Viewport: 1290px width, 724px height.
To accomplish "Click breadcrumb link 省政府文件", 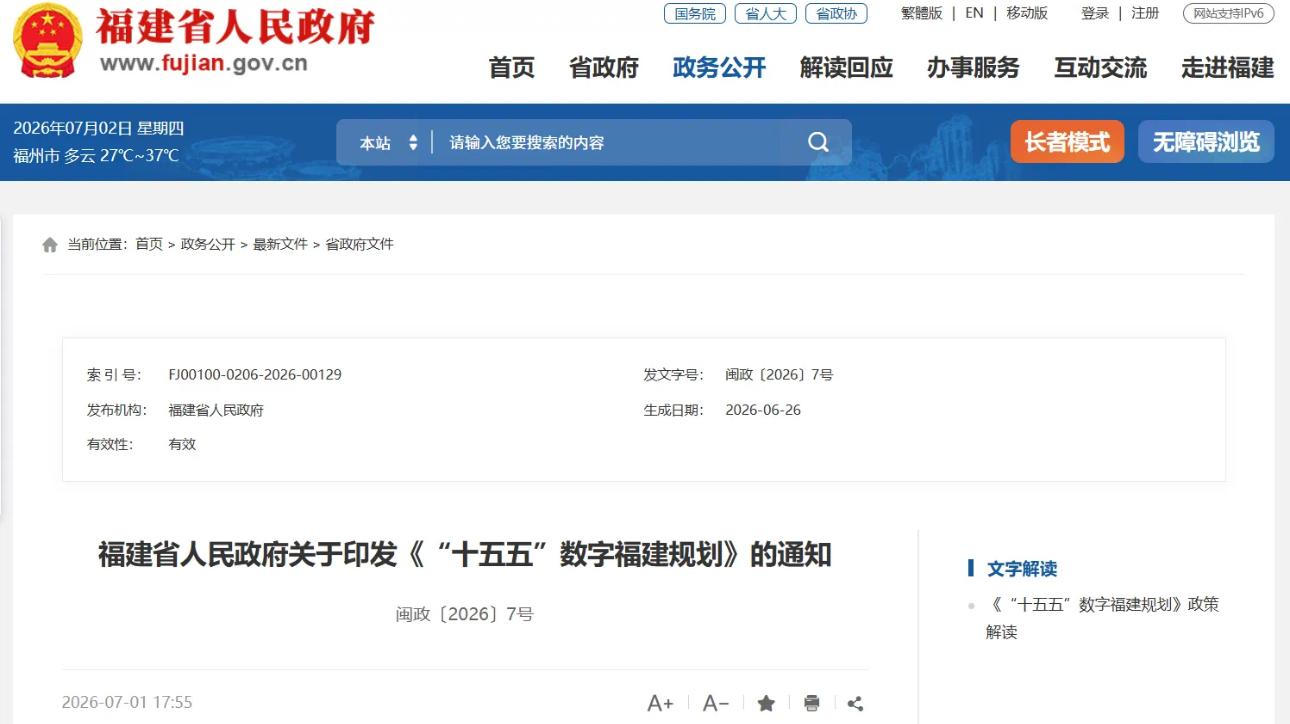I will click(x=360, y=245).
